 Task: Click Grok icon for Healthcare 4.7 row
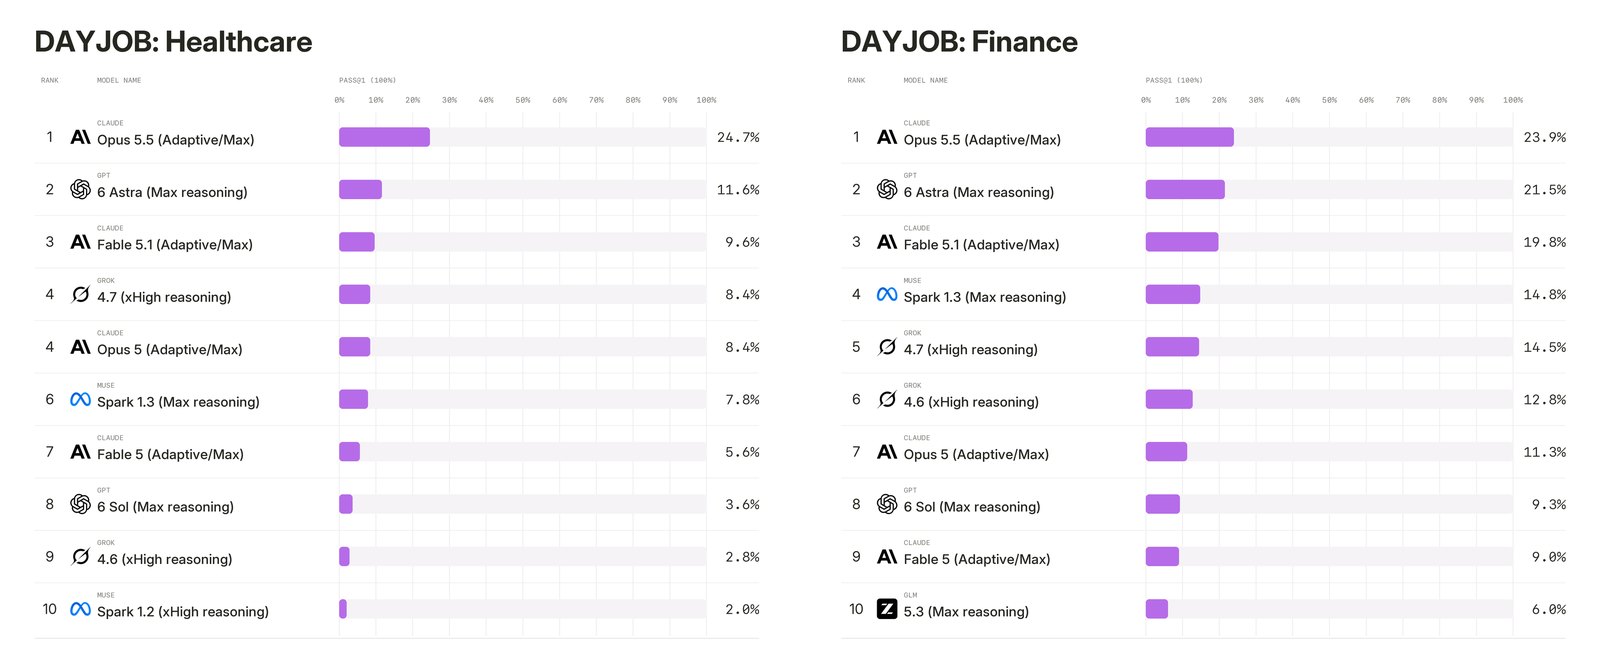click(x=81, y=294)
